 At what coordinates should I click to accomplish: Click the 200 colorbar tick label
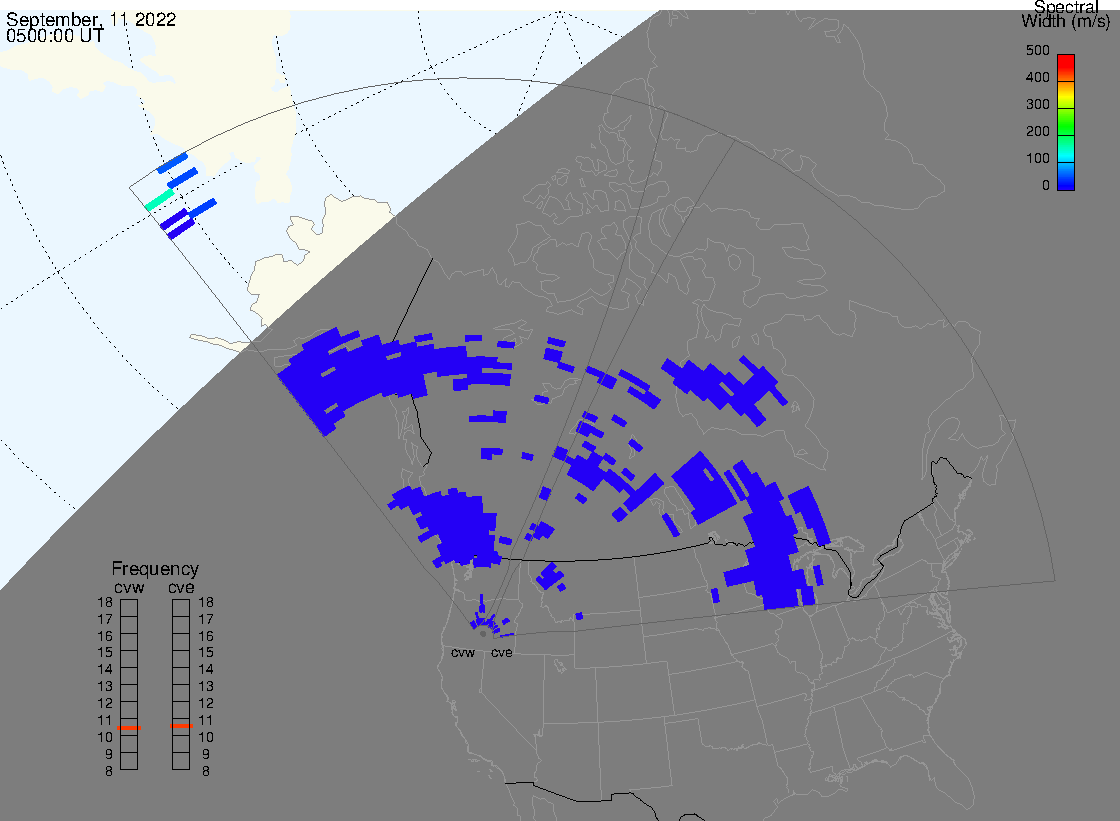[1037, 131]
